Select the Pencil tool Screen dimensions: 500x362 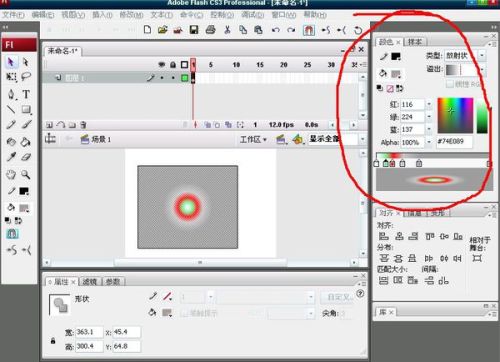11,125
